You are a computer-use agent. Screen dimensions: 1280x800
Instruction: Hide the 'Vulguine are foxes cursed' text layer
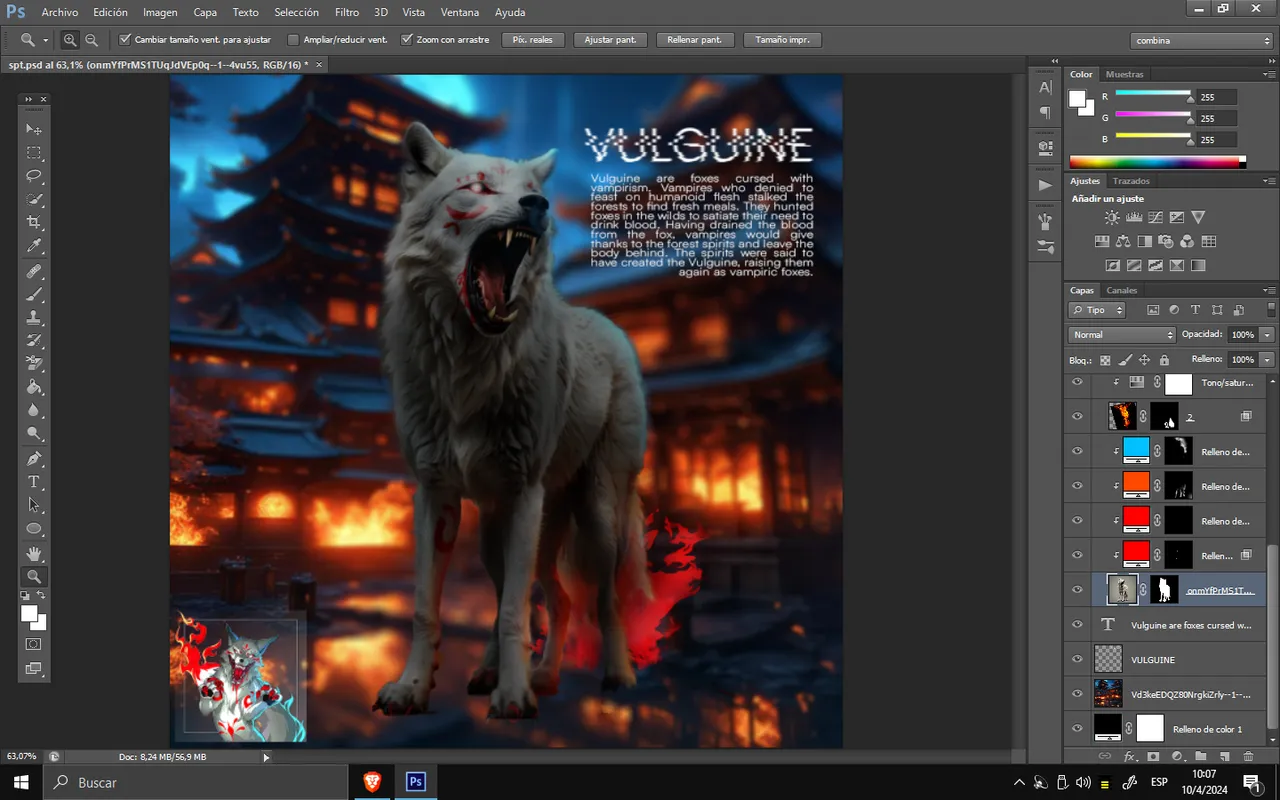pos(1077,624)
